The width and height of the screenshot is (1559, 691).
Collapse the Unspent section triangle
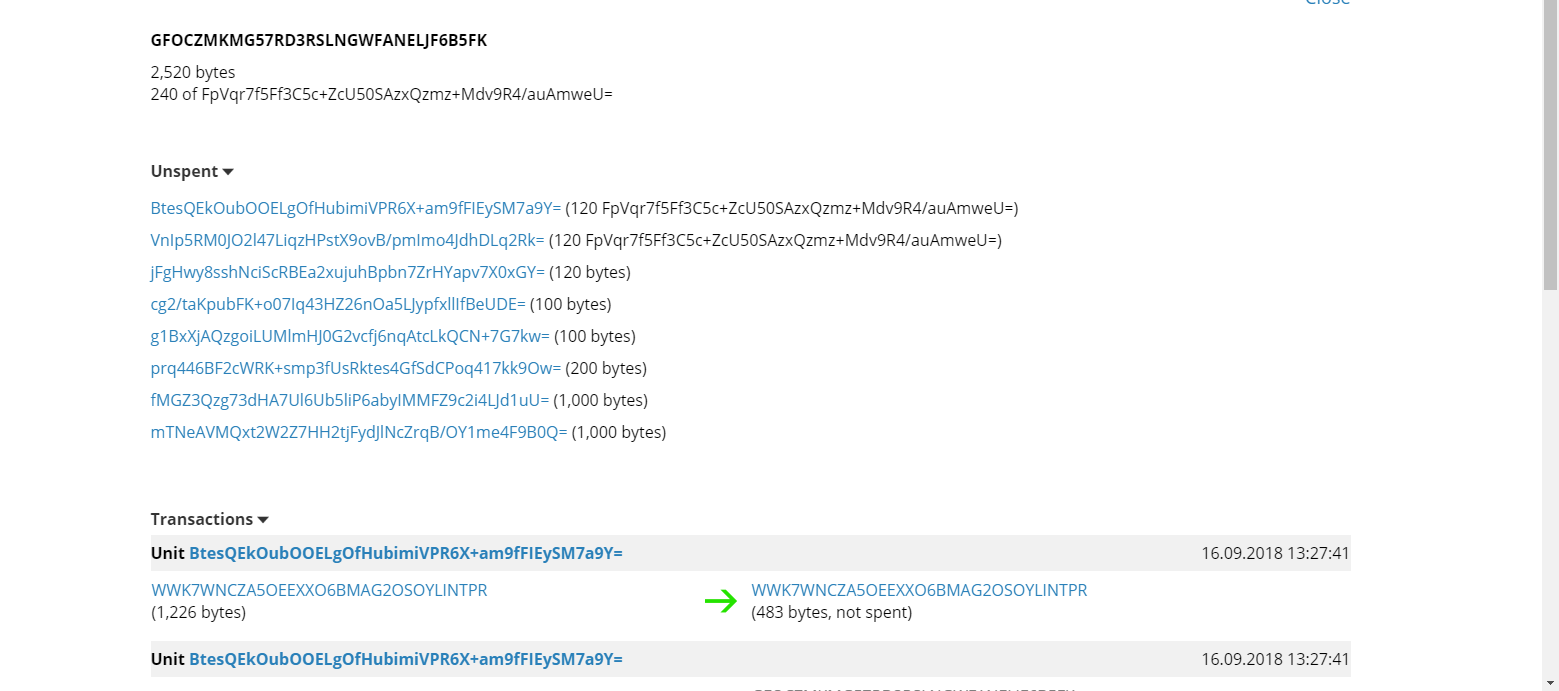228,172
